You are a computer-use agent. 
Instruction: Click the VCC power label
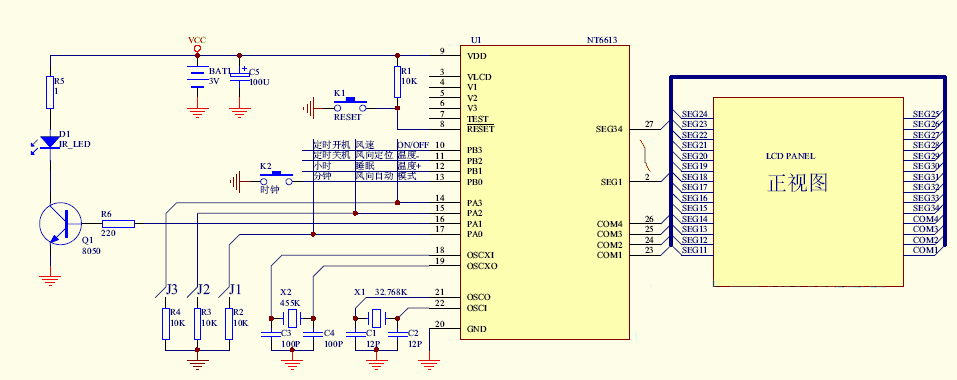pyautogui.click(x=197, y=40)
